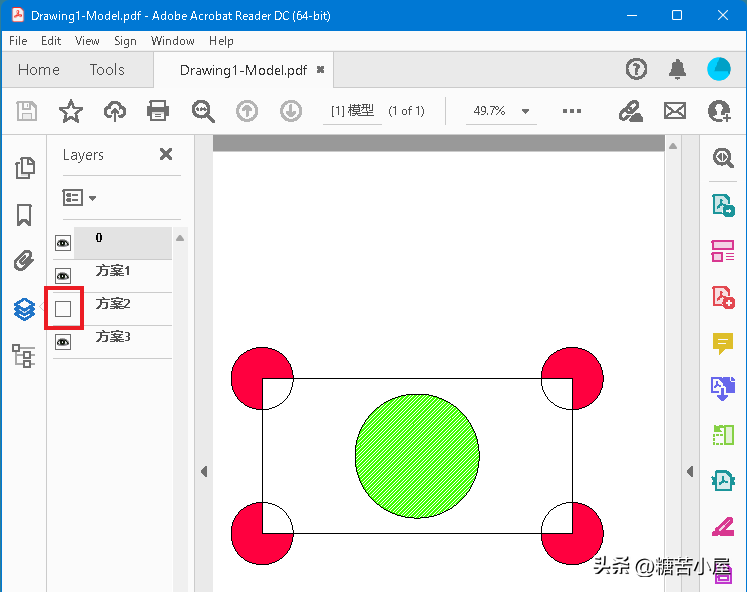Open the help question mark icon
747x592 pixels.
[636, 70]
